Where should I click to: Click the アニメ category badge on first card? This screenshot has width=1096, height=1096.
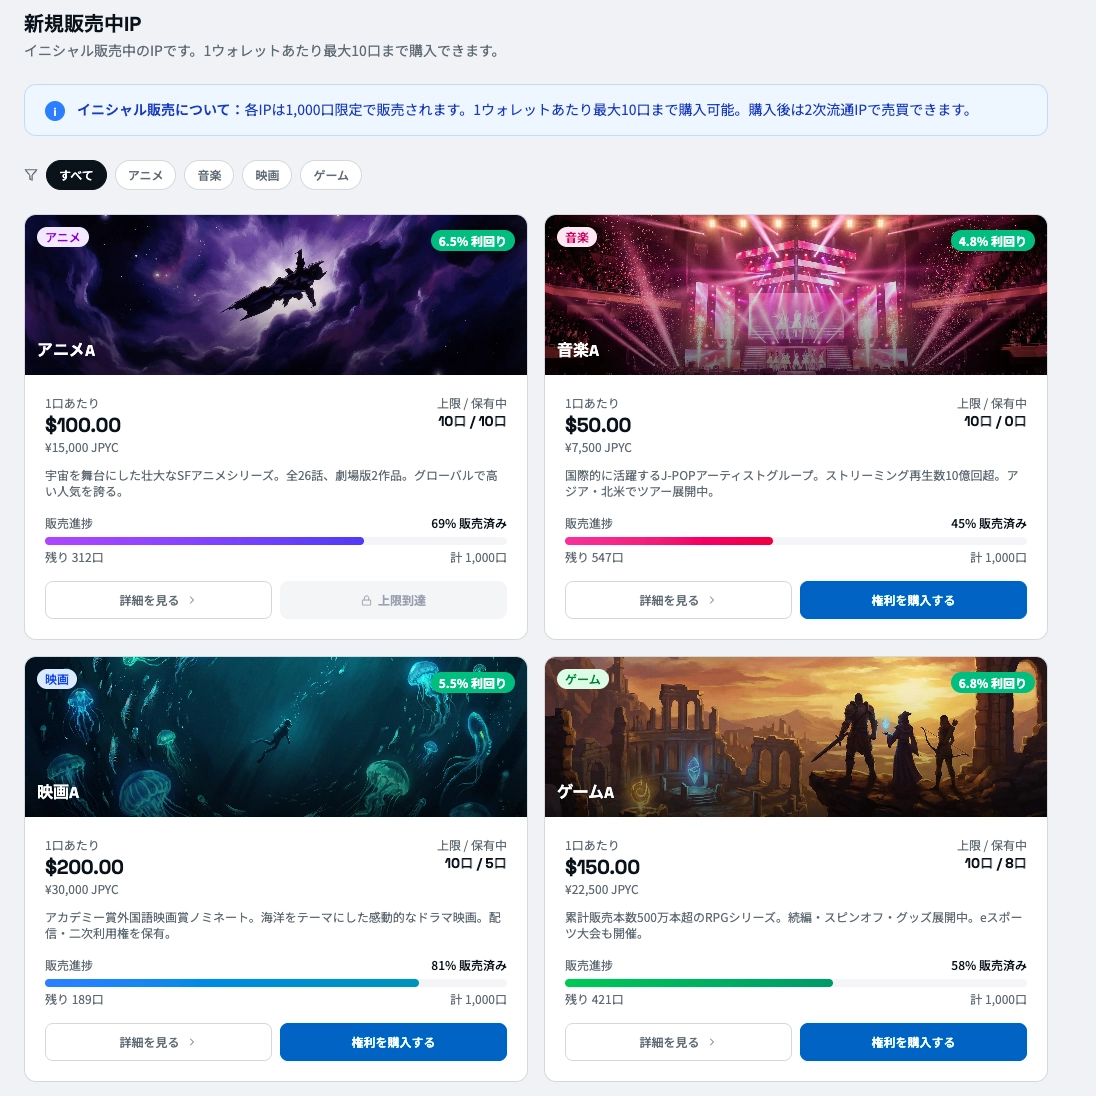(63, 237)
